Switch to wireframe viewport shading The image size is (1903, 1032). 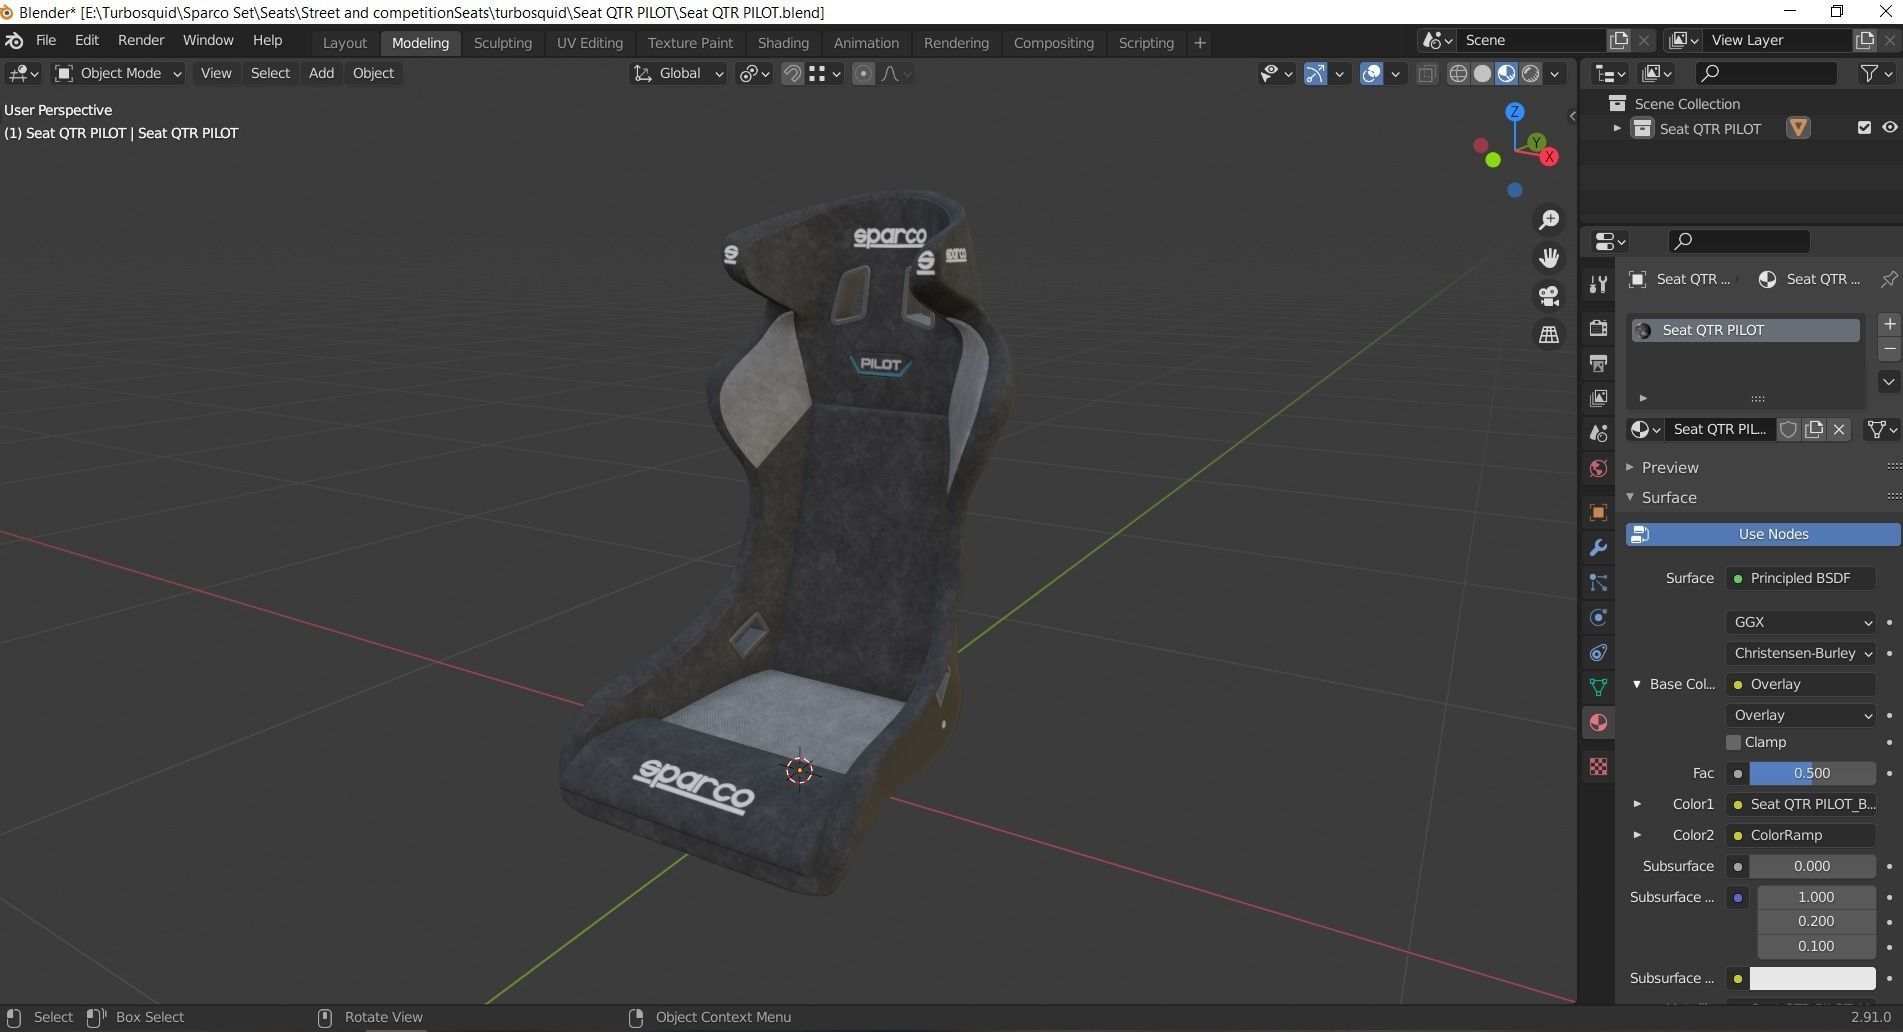(x=1458, y=73)
